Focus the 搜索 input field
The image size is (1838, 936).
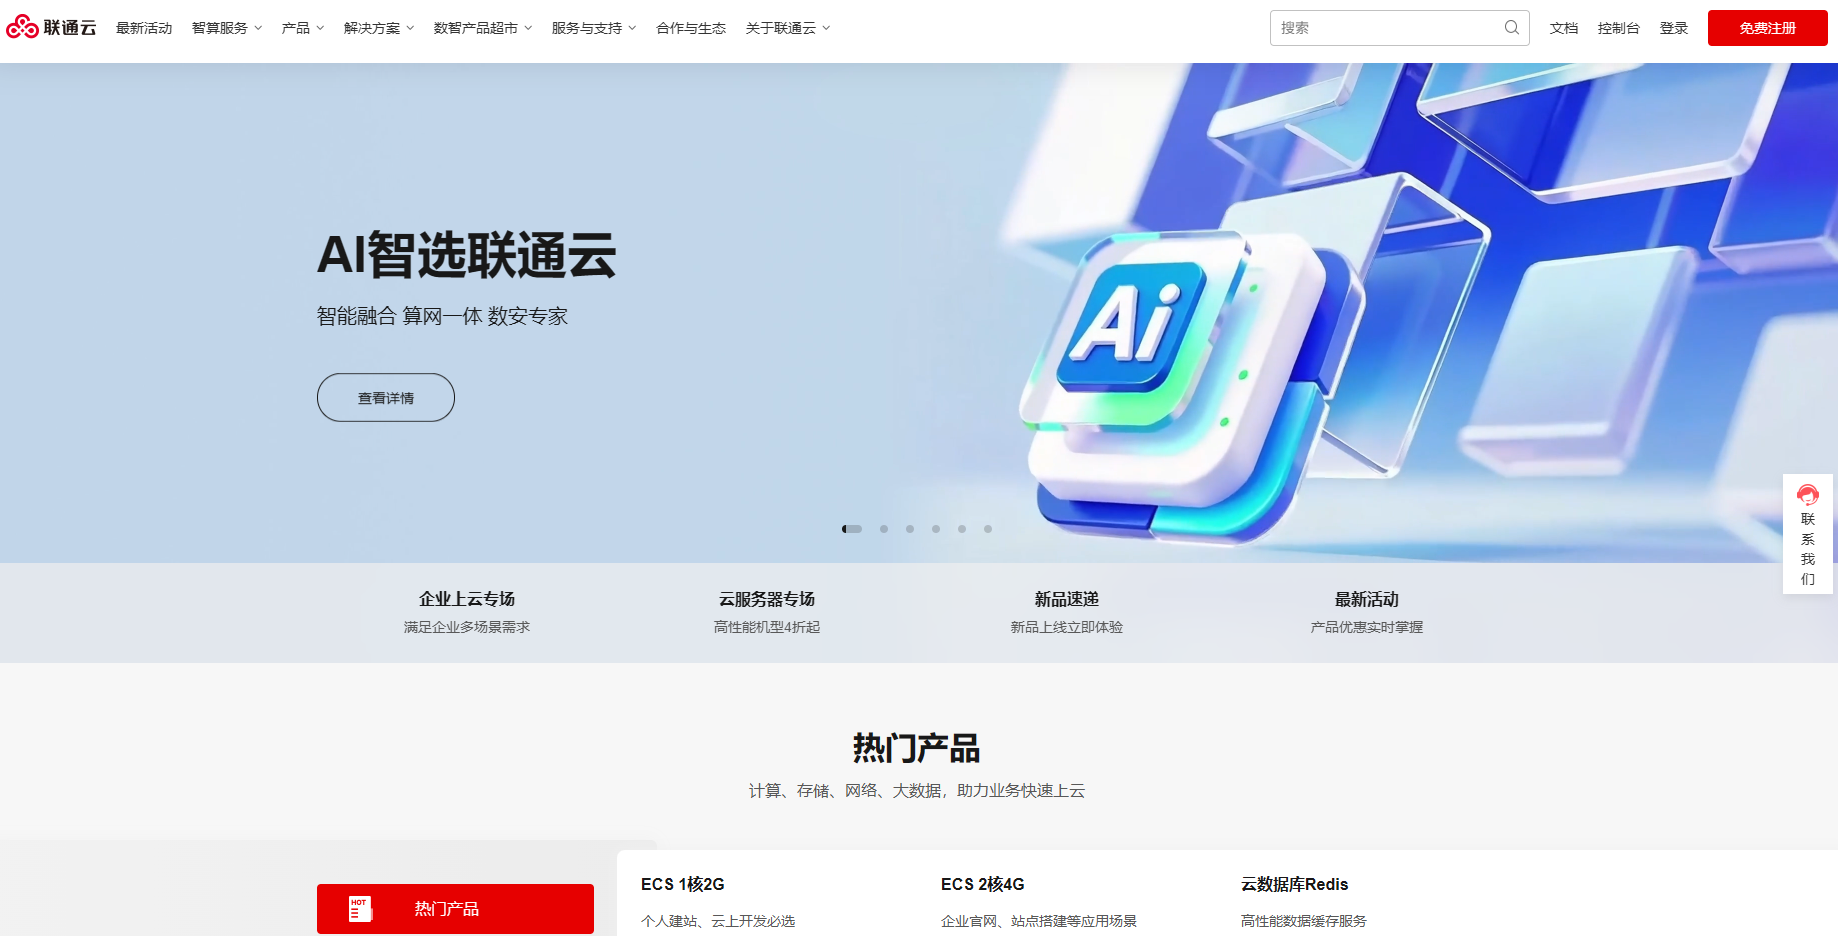point(1399,28)
